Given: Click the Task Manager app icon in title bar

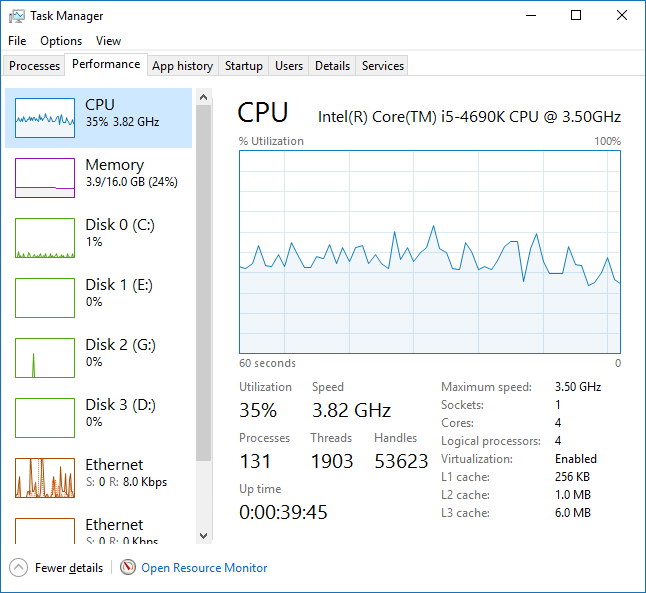Looking at the screenshot, I should tap(17, 16).
